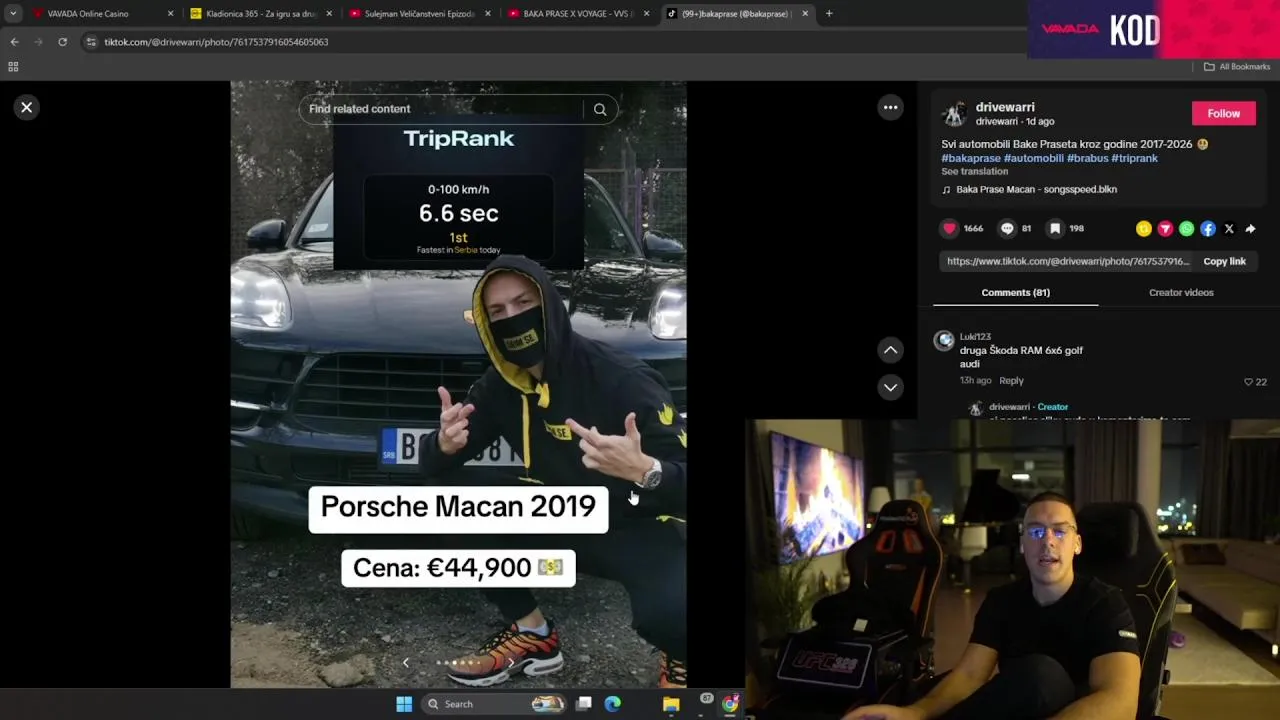The image size is (1280, 720).
Task: Click the address bar URL
Action: coord(216,42)
